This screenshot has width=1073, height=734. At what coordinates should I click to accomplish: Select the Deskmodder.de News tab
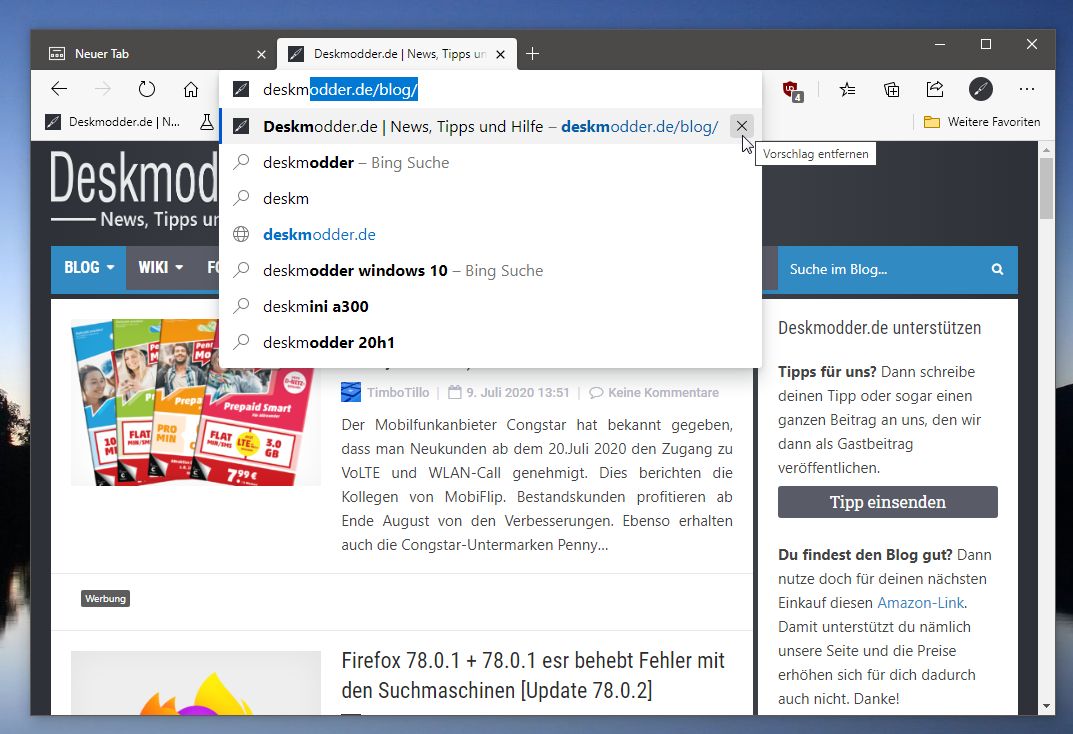396,53
